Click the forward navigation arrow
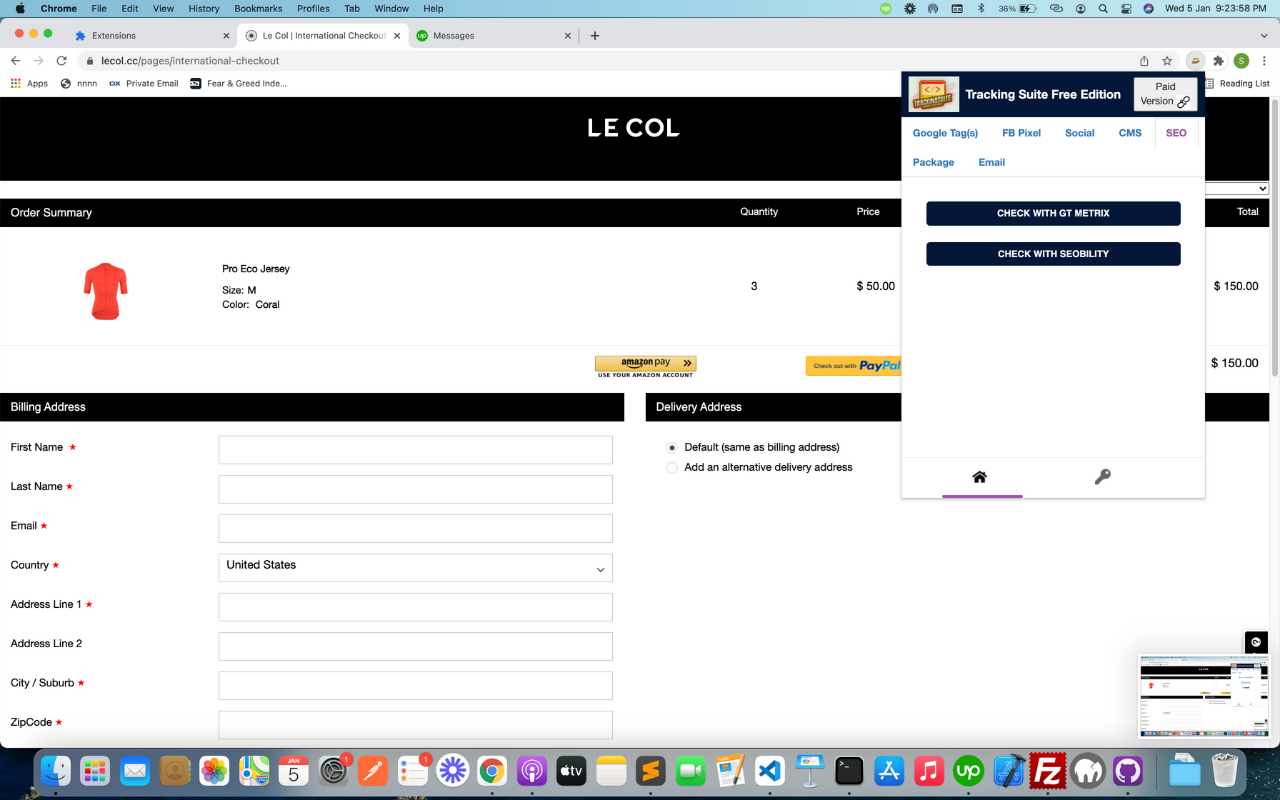 click(38, 61)
